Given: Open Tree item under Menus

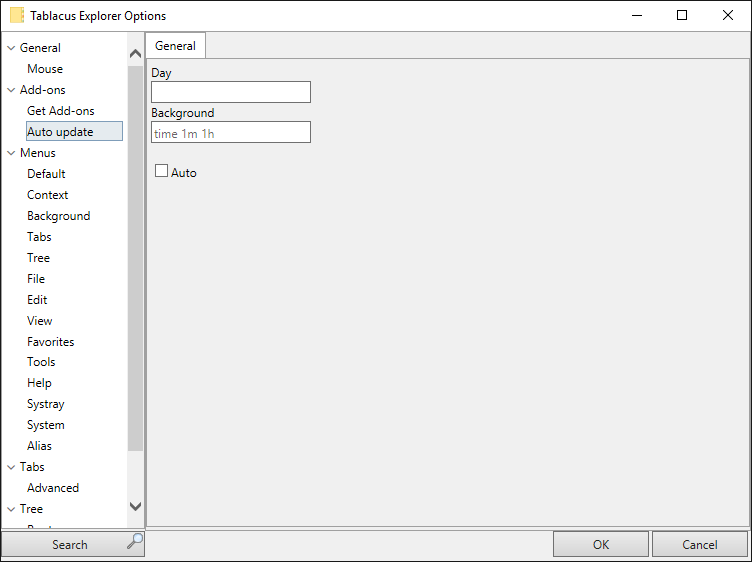Looking at the screenshot, I should tap(38, 258).
